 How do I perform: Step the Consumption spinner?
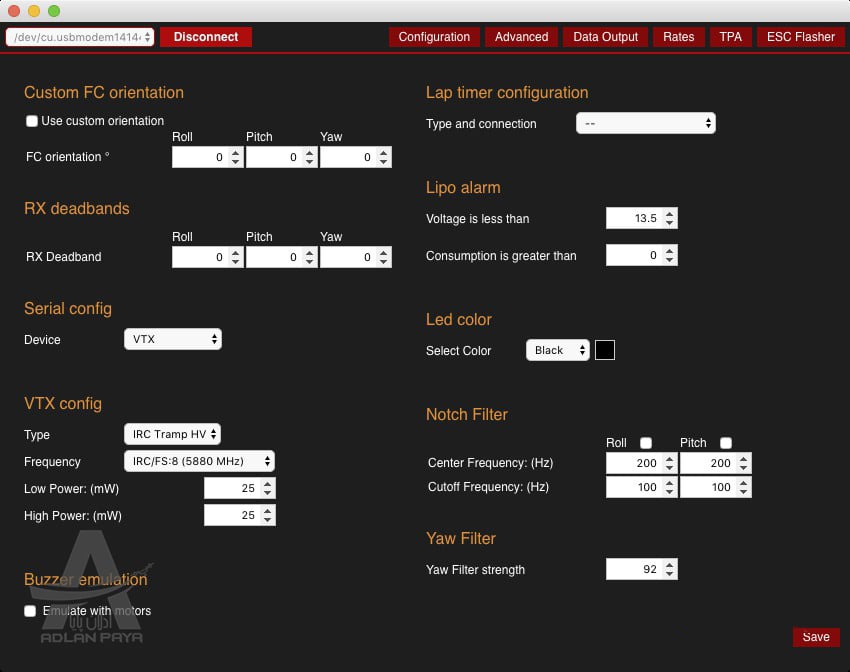(670, 255)
